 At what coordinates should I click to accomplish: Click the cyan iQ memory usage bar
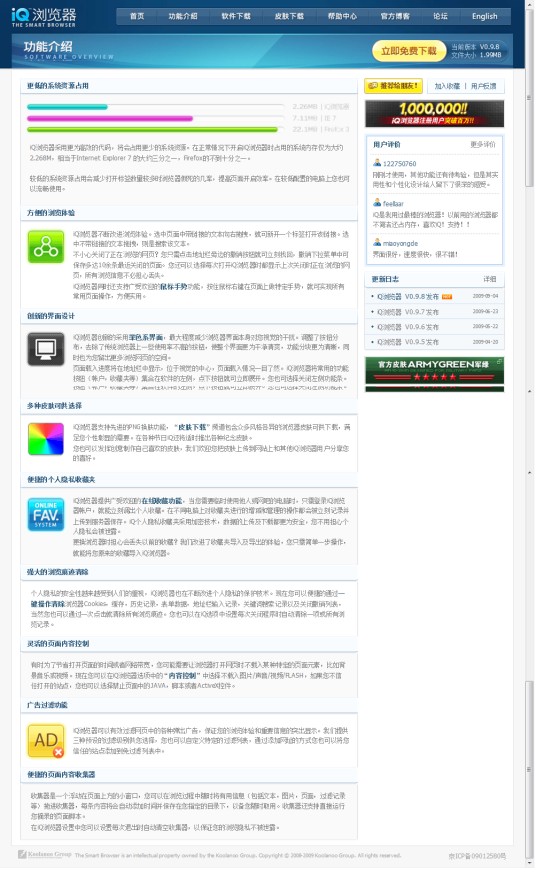click(x=67, y=107)
